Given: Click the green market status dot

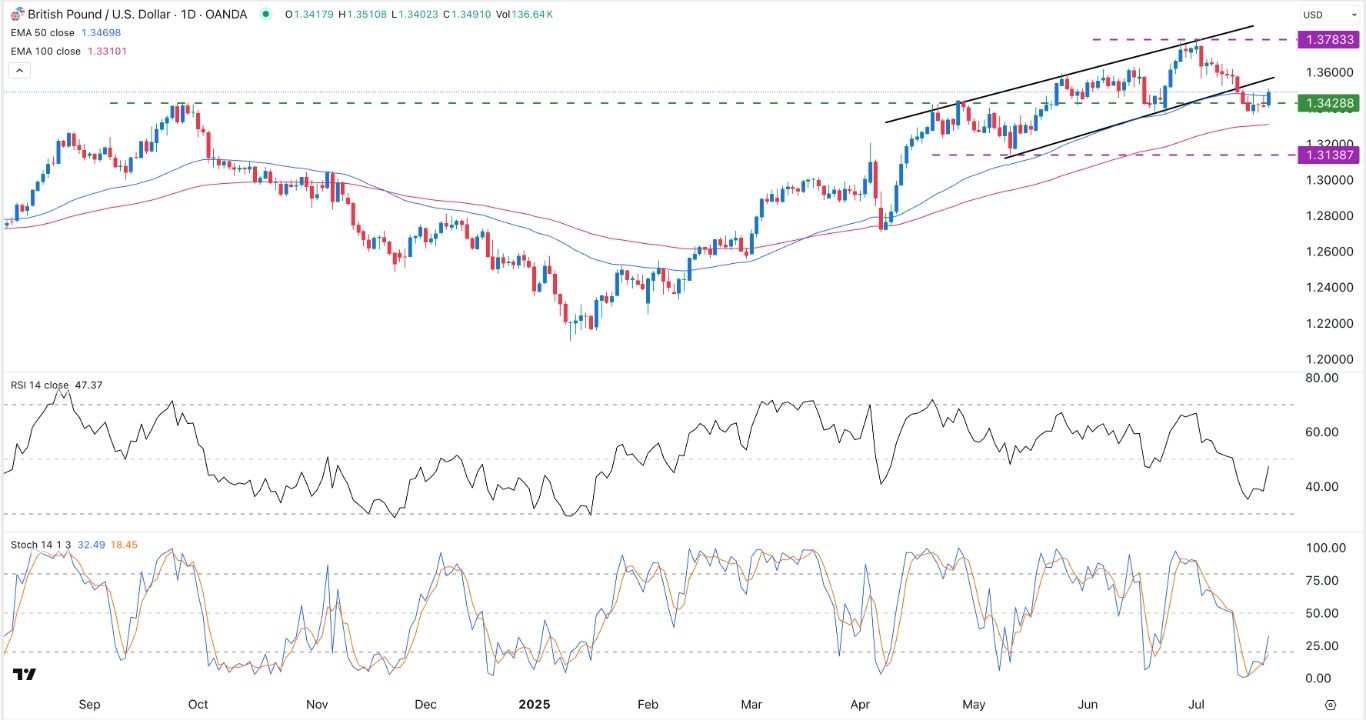Looking at the screenshot, I should [x=265, y=15].
